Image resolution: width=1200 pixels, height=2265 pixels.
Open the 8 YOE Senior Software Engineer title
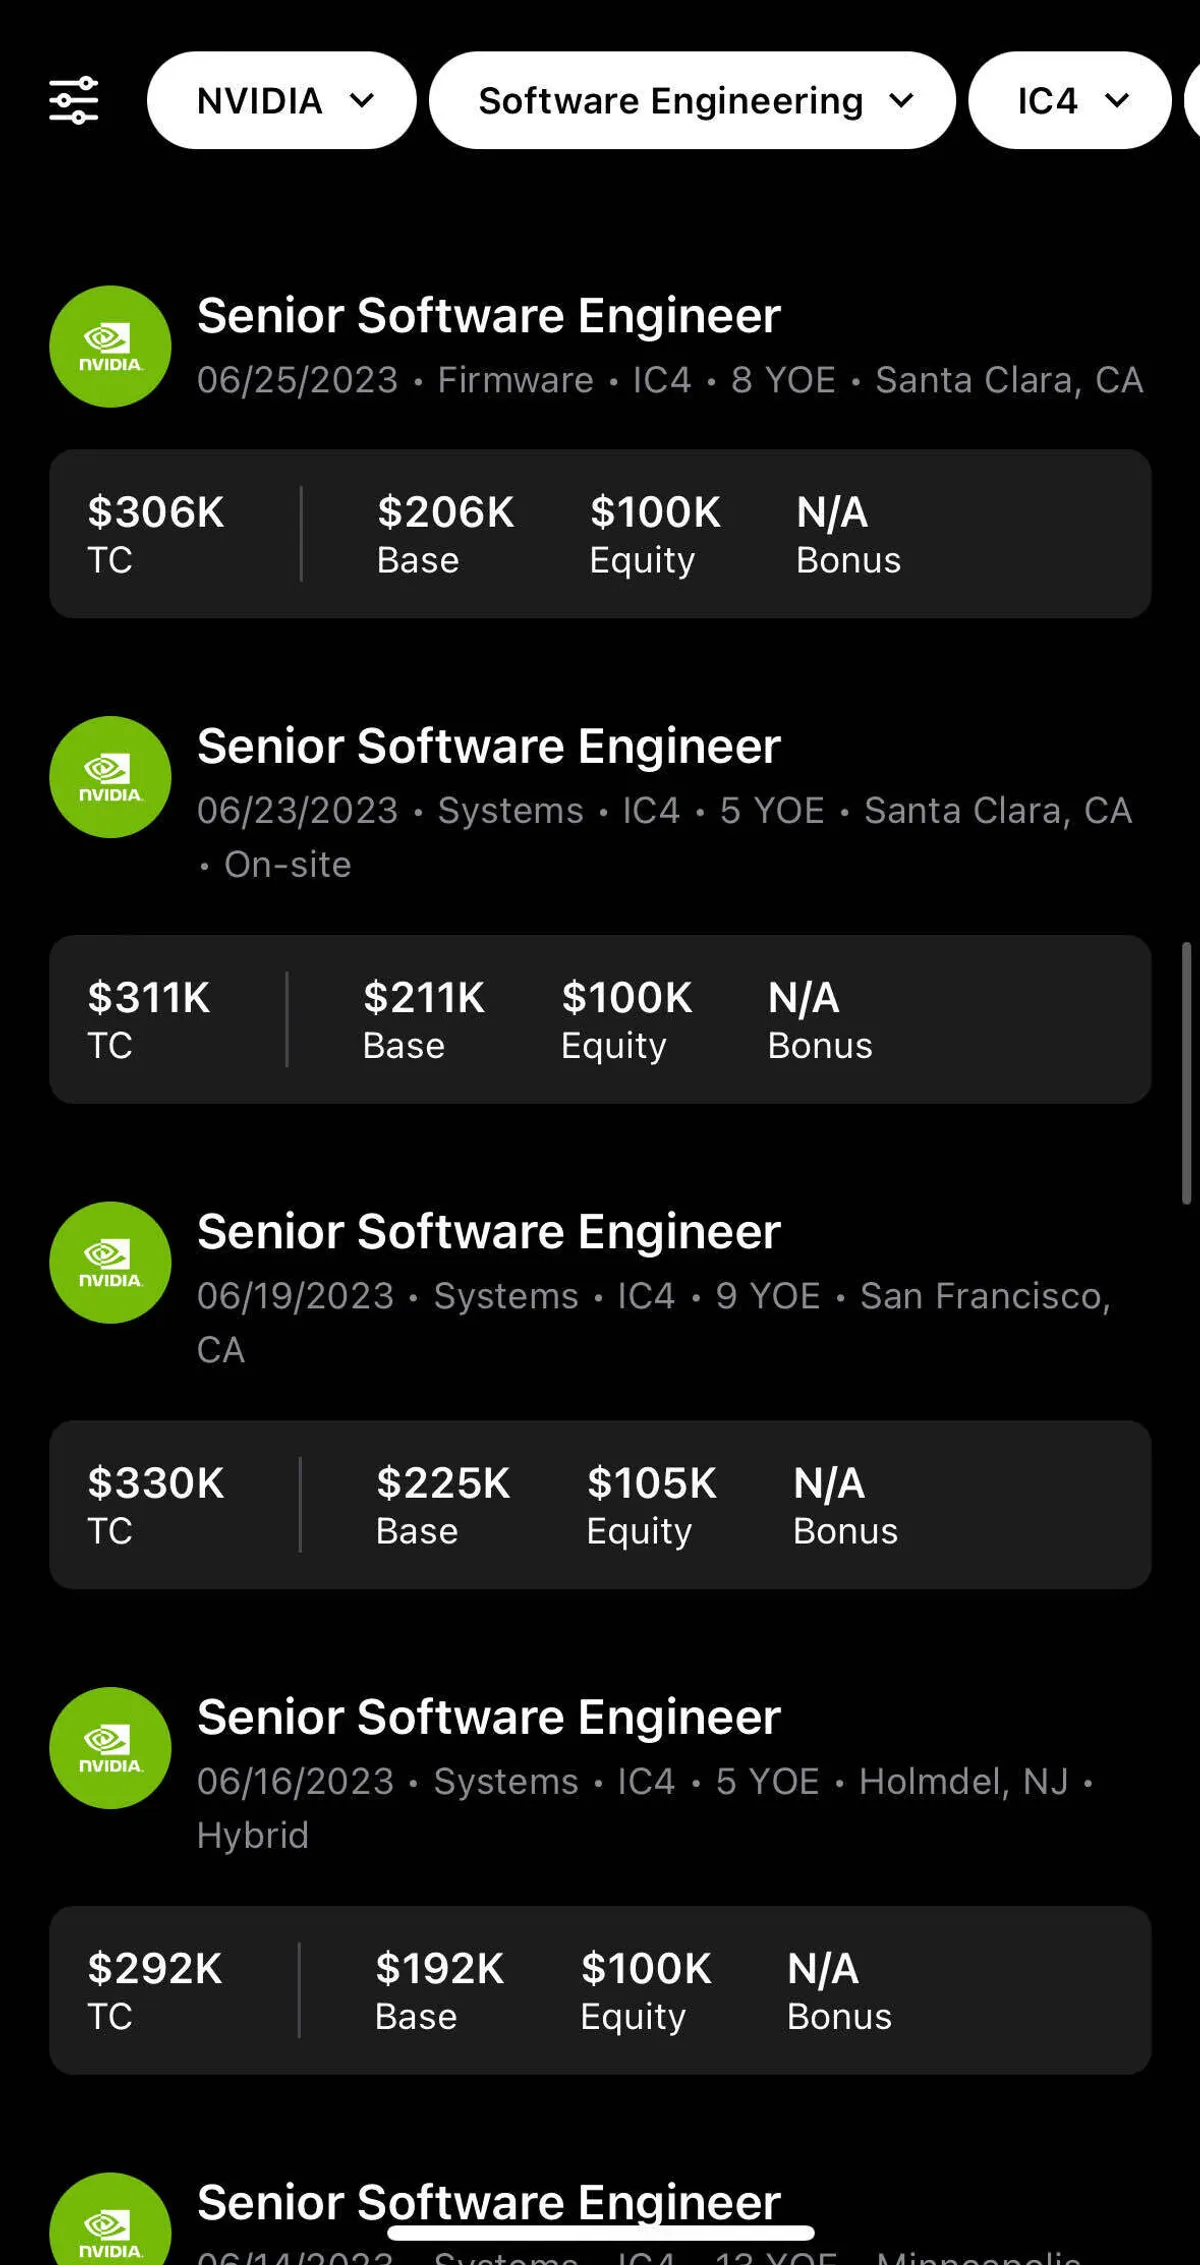tap(488, 316)
